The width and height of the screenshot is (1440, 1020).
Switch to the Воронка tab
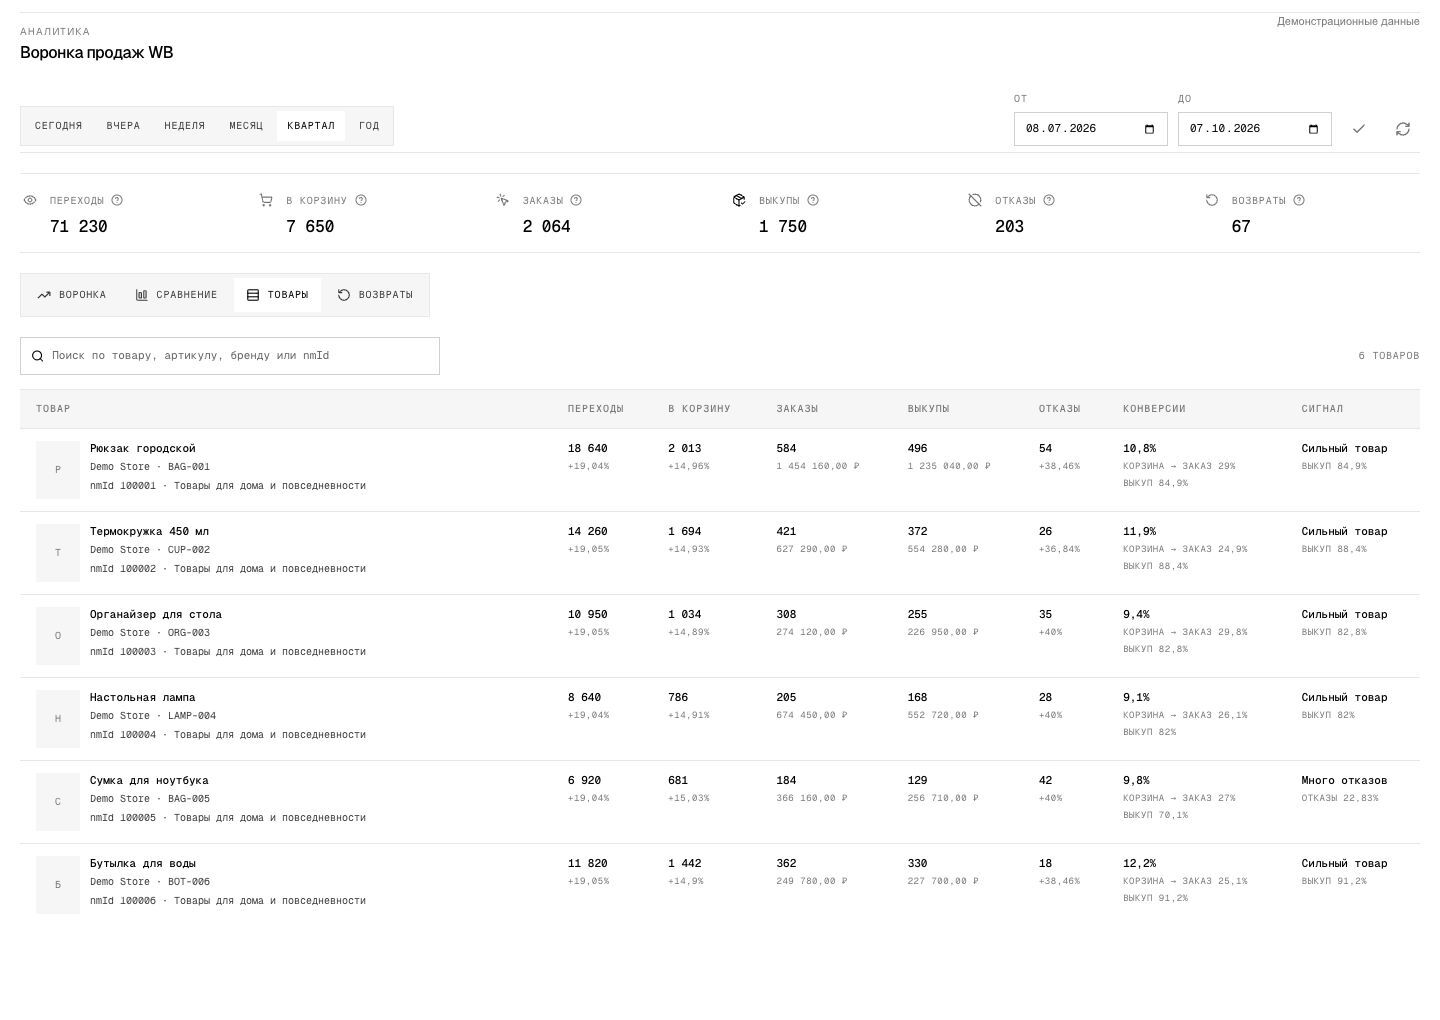(x=72, y=295)
